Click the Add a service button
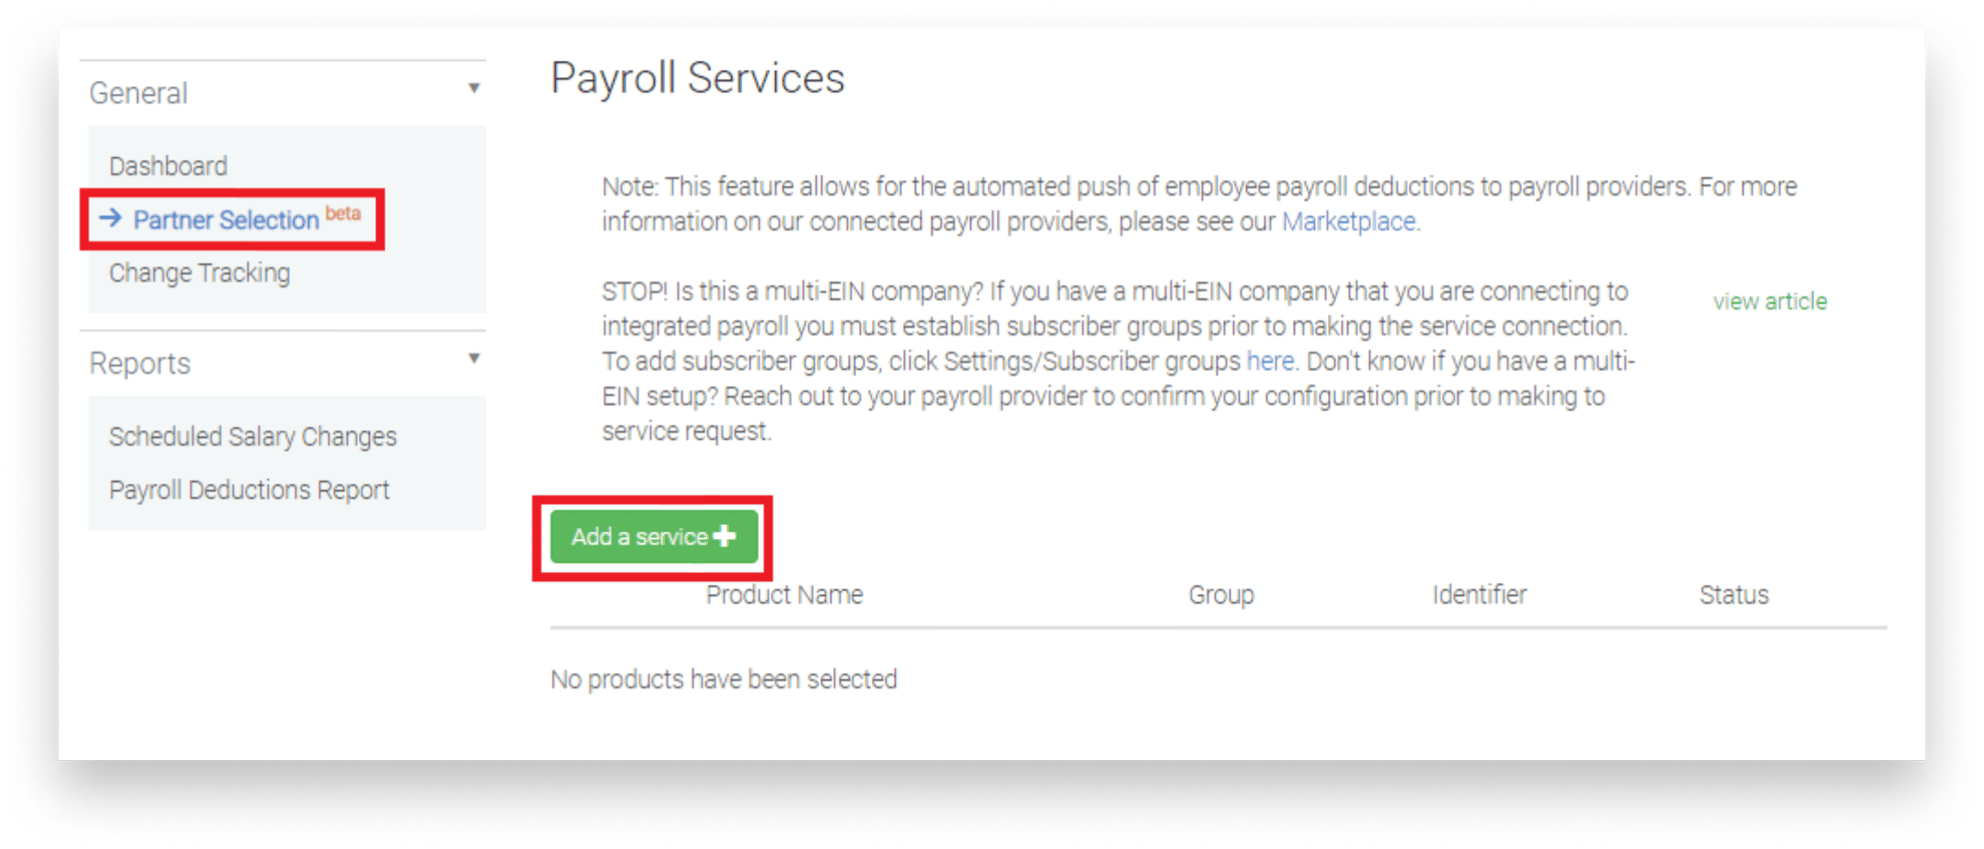 pos(650,537)
